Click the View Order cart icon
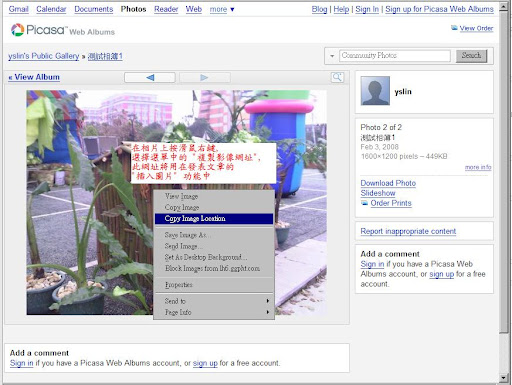 pos(454,28)
